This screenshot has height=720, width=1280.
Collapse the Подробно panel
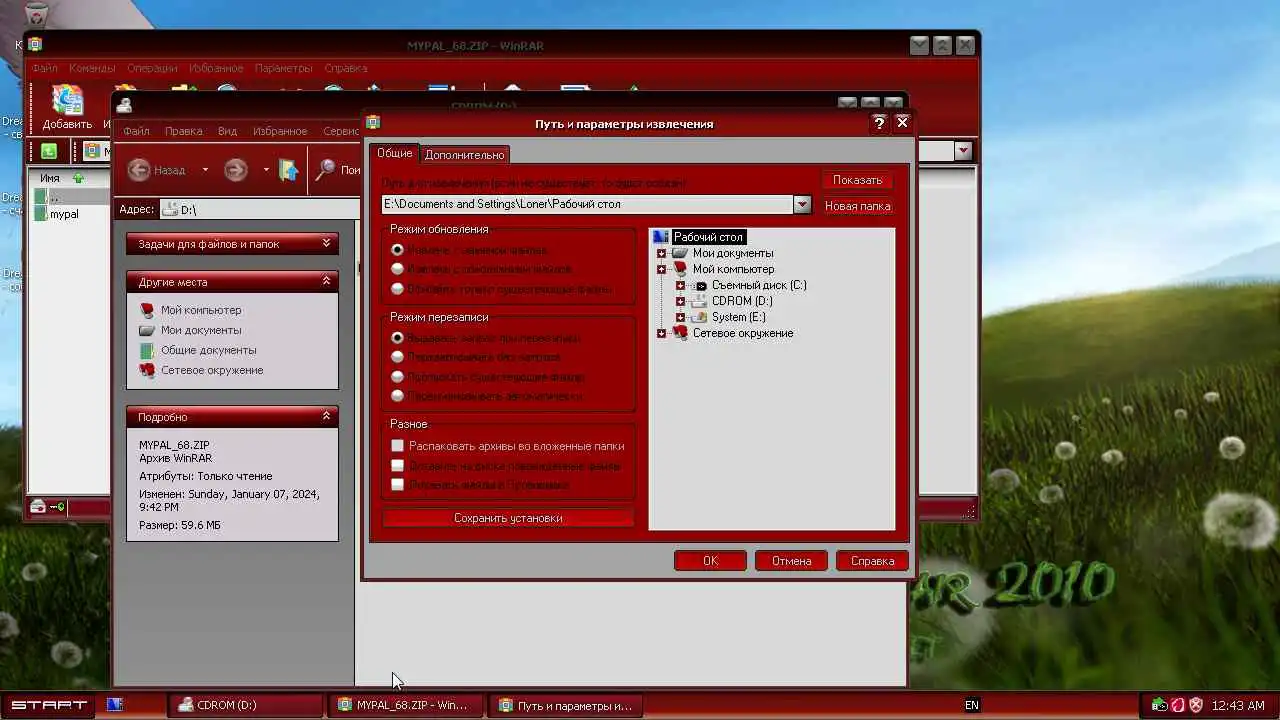click(x=326, y=416)
